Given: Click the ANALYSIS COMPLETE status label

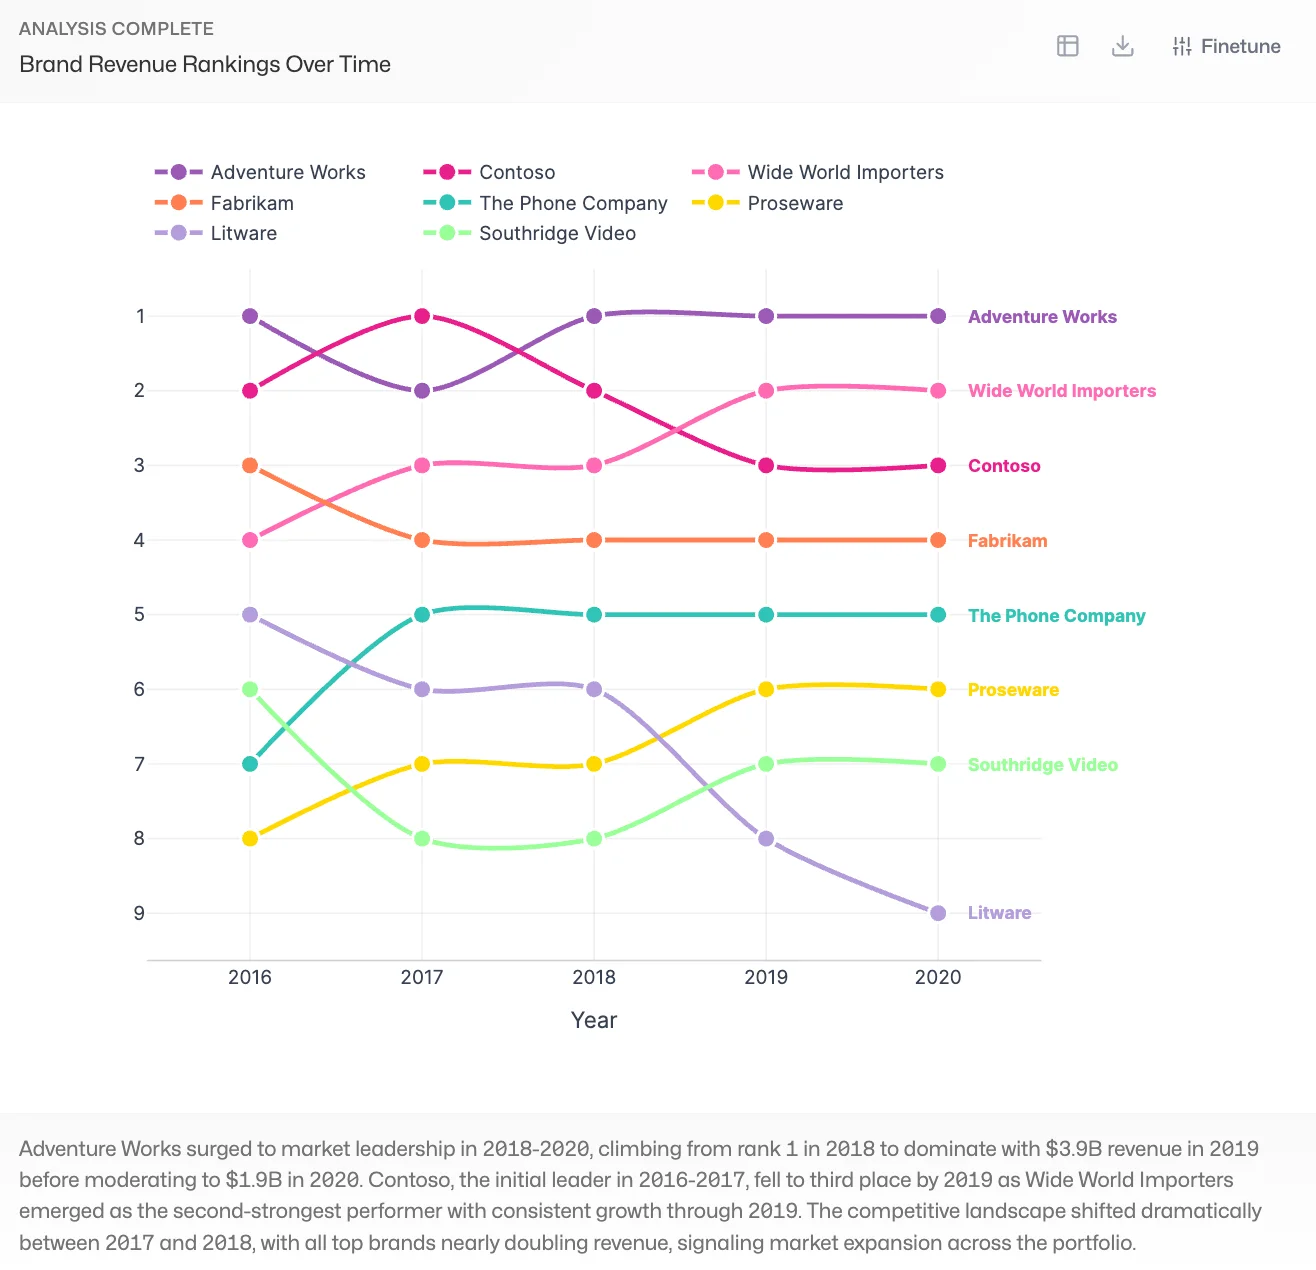Looking at the screenshot, I should click(116, 28).
